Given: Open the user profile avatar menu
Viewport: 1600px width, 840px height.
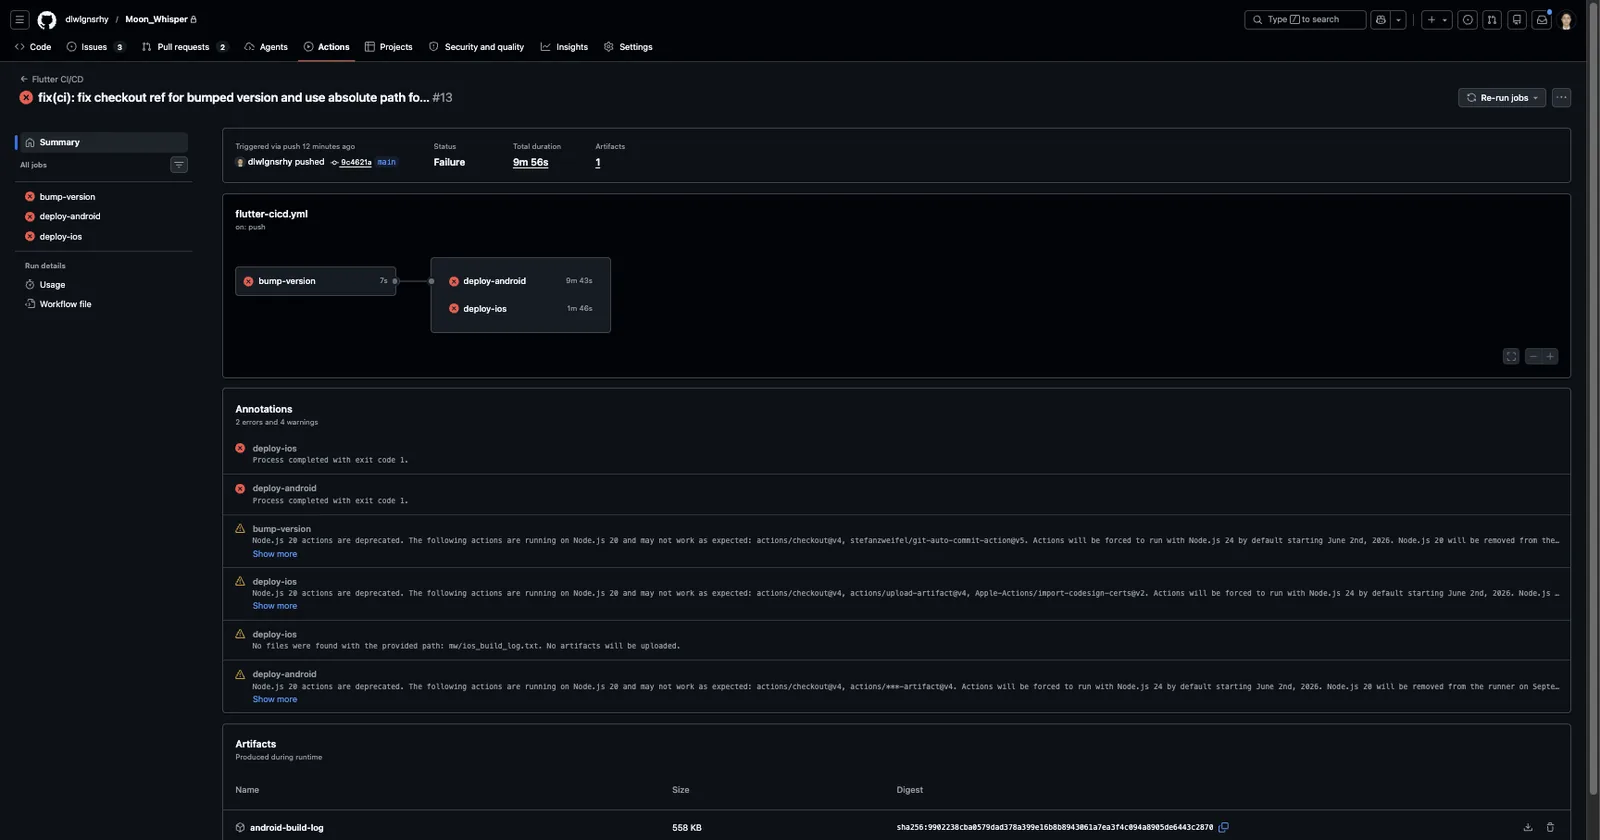Looking at the screenshot, I should [1566, 20].
